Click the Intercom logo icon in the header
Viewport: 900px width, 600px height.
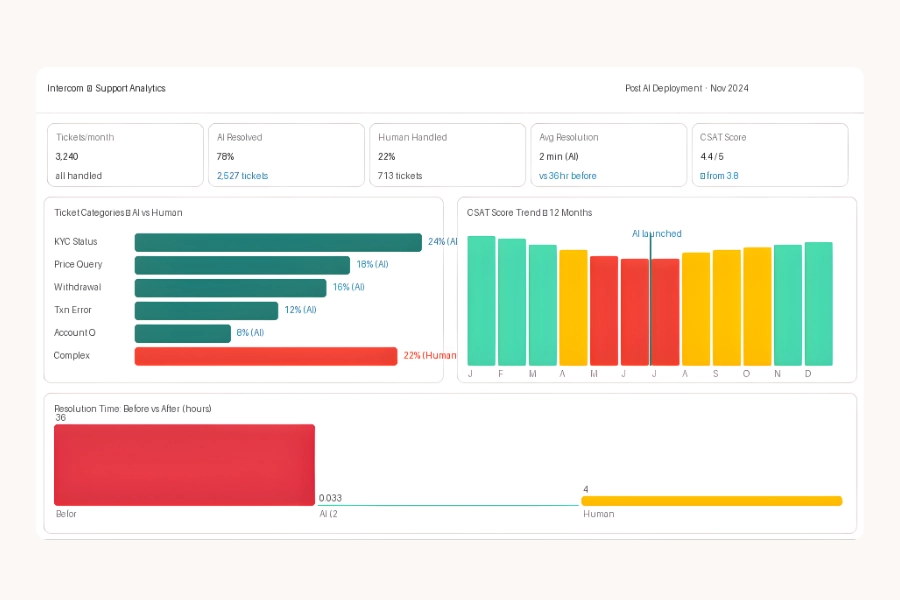point(90,88)
